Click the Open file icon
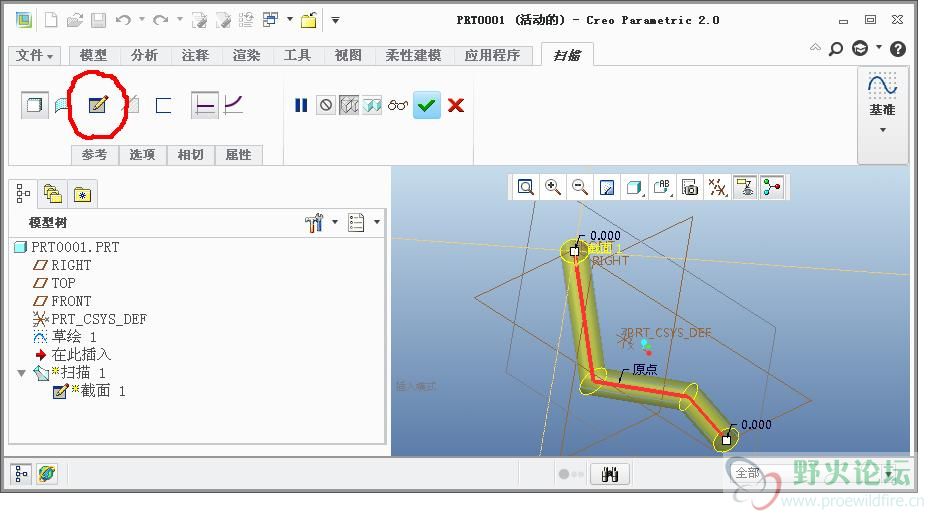 pyautogui.click(x=74, y=20)
